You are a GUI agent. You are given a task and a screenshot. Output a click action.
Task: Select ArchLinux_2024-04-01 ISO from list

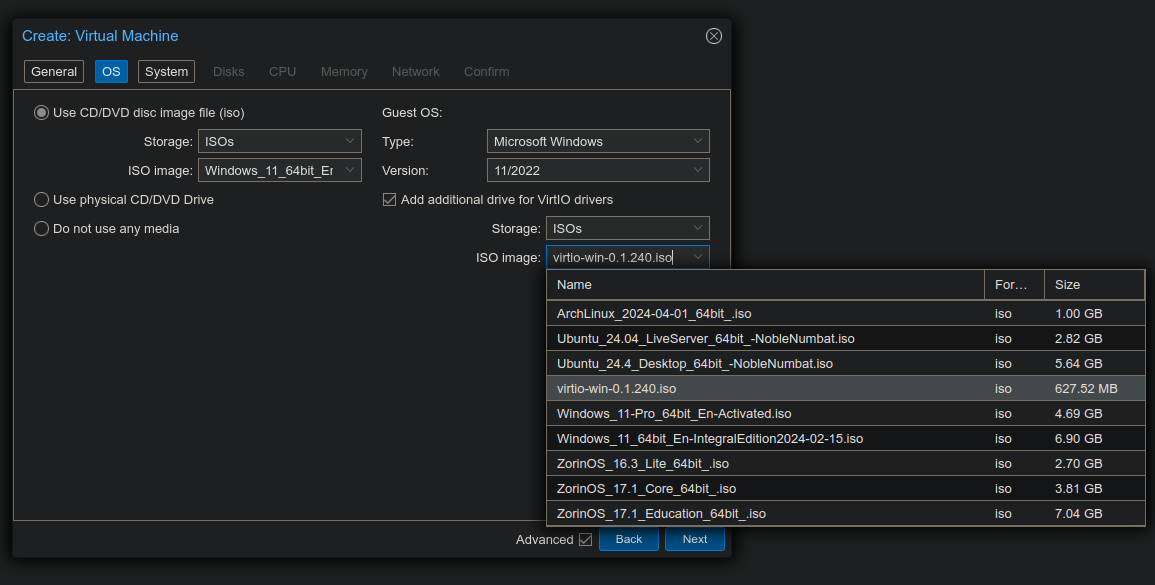[654, 314]
